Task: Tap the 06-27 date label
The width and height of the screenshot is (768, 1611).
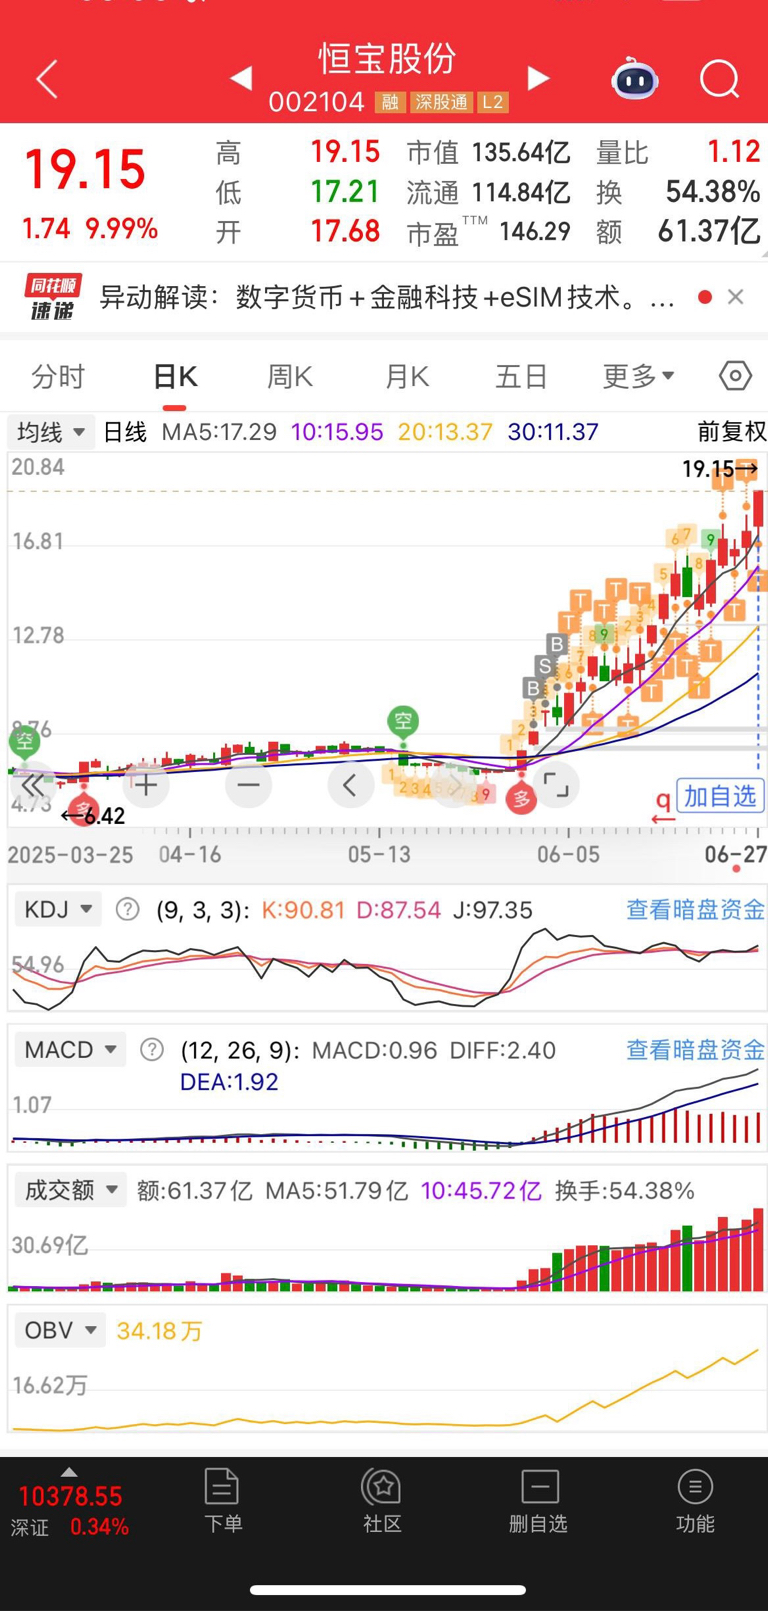Action: [x=736, y=854]
